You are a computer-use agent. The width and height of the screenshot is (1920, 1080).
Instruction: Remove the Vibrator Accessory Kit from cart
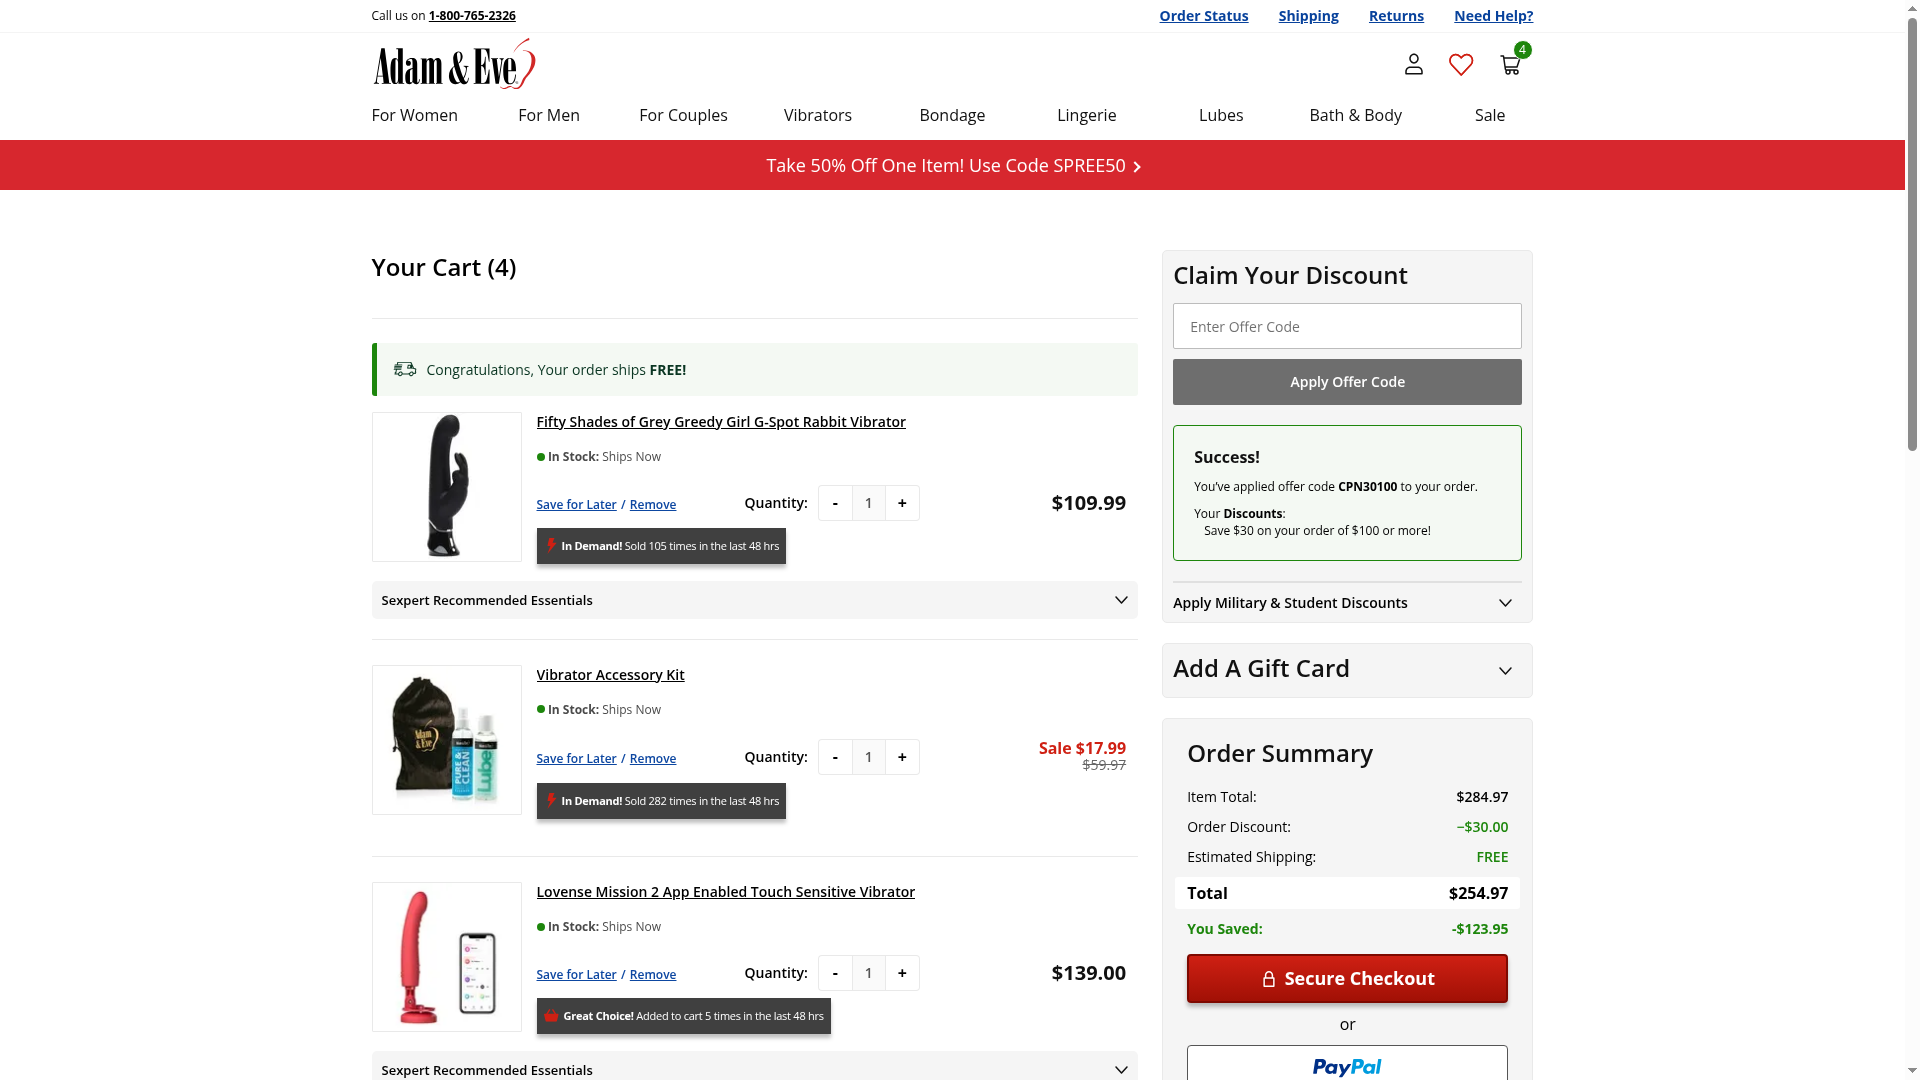tap(652, 758)
